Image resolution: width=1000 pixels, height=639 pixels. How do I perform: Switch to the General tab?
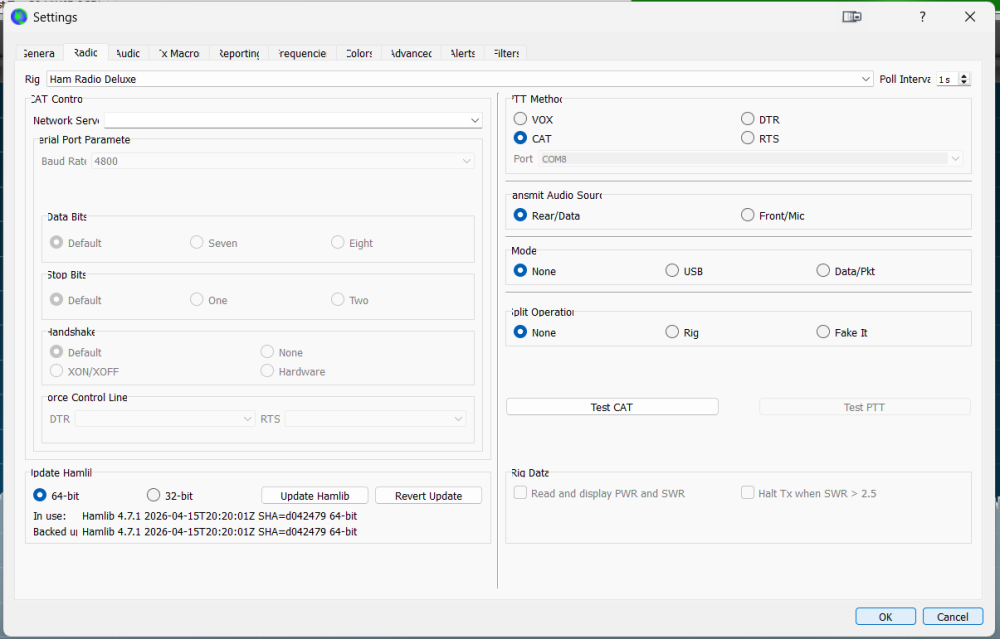pos(39,54)
